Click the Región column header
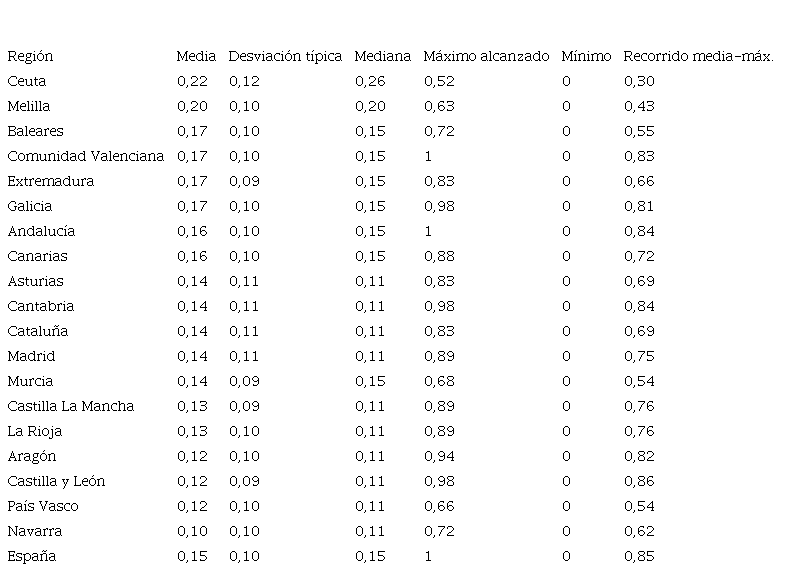Image resolution: width=787 pixels, height=572 pixels. [x=30, y=57]
